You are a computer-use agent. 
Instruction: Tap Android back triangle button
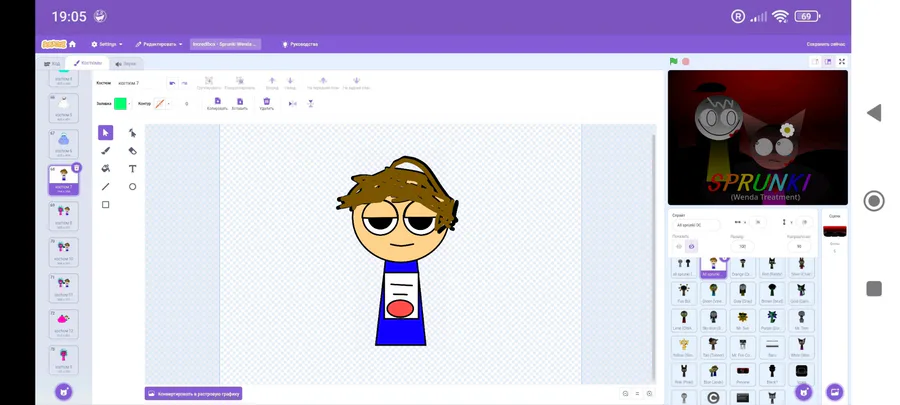coord(874,113)
